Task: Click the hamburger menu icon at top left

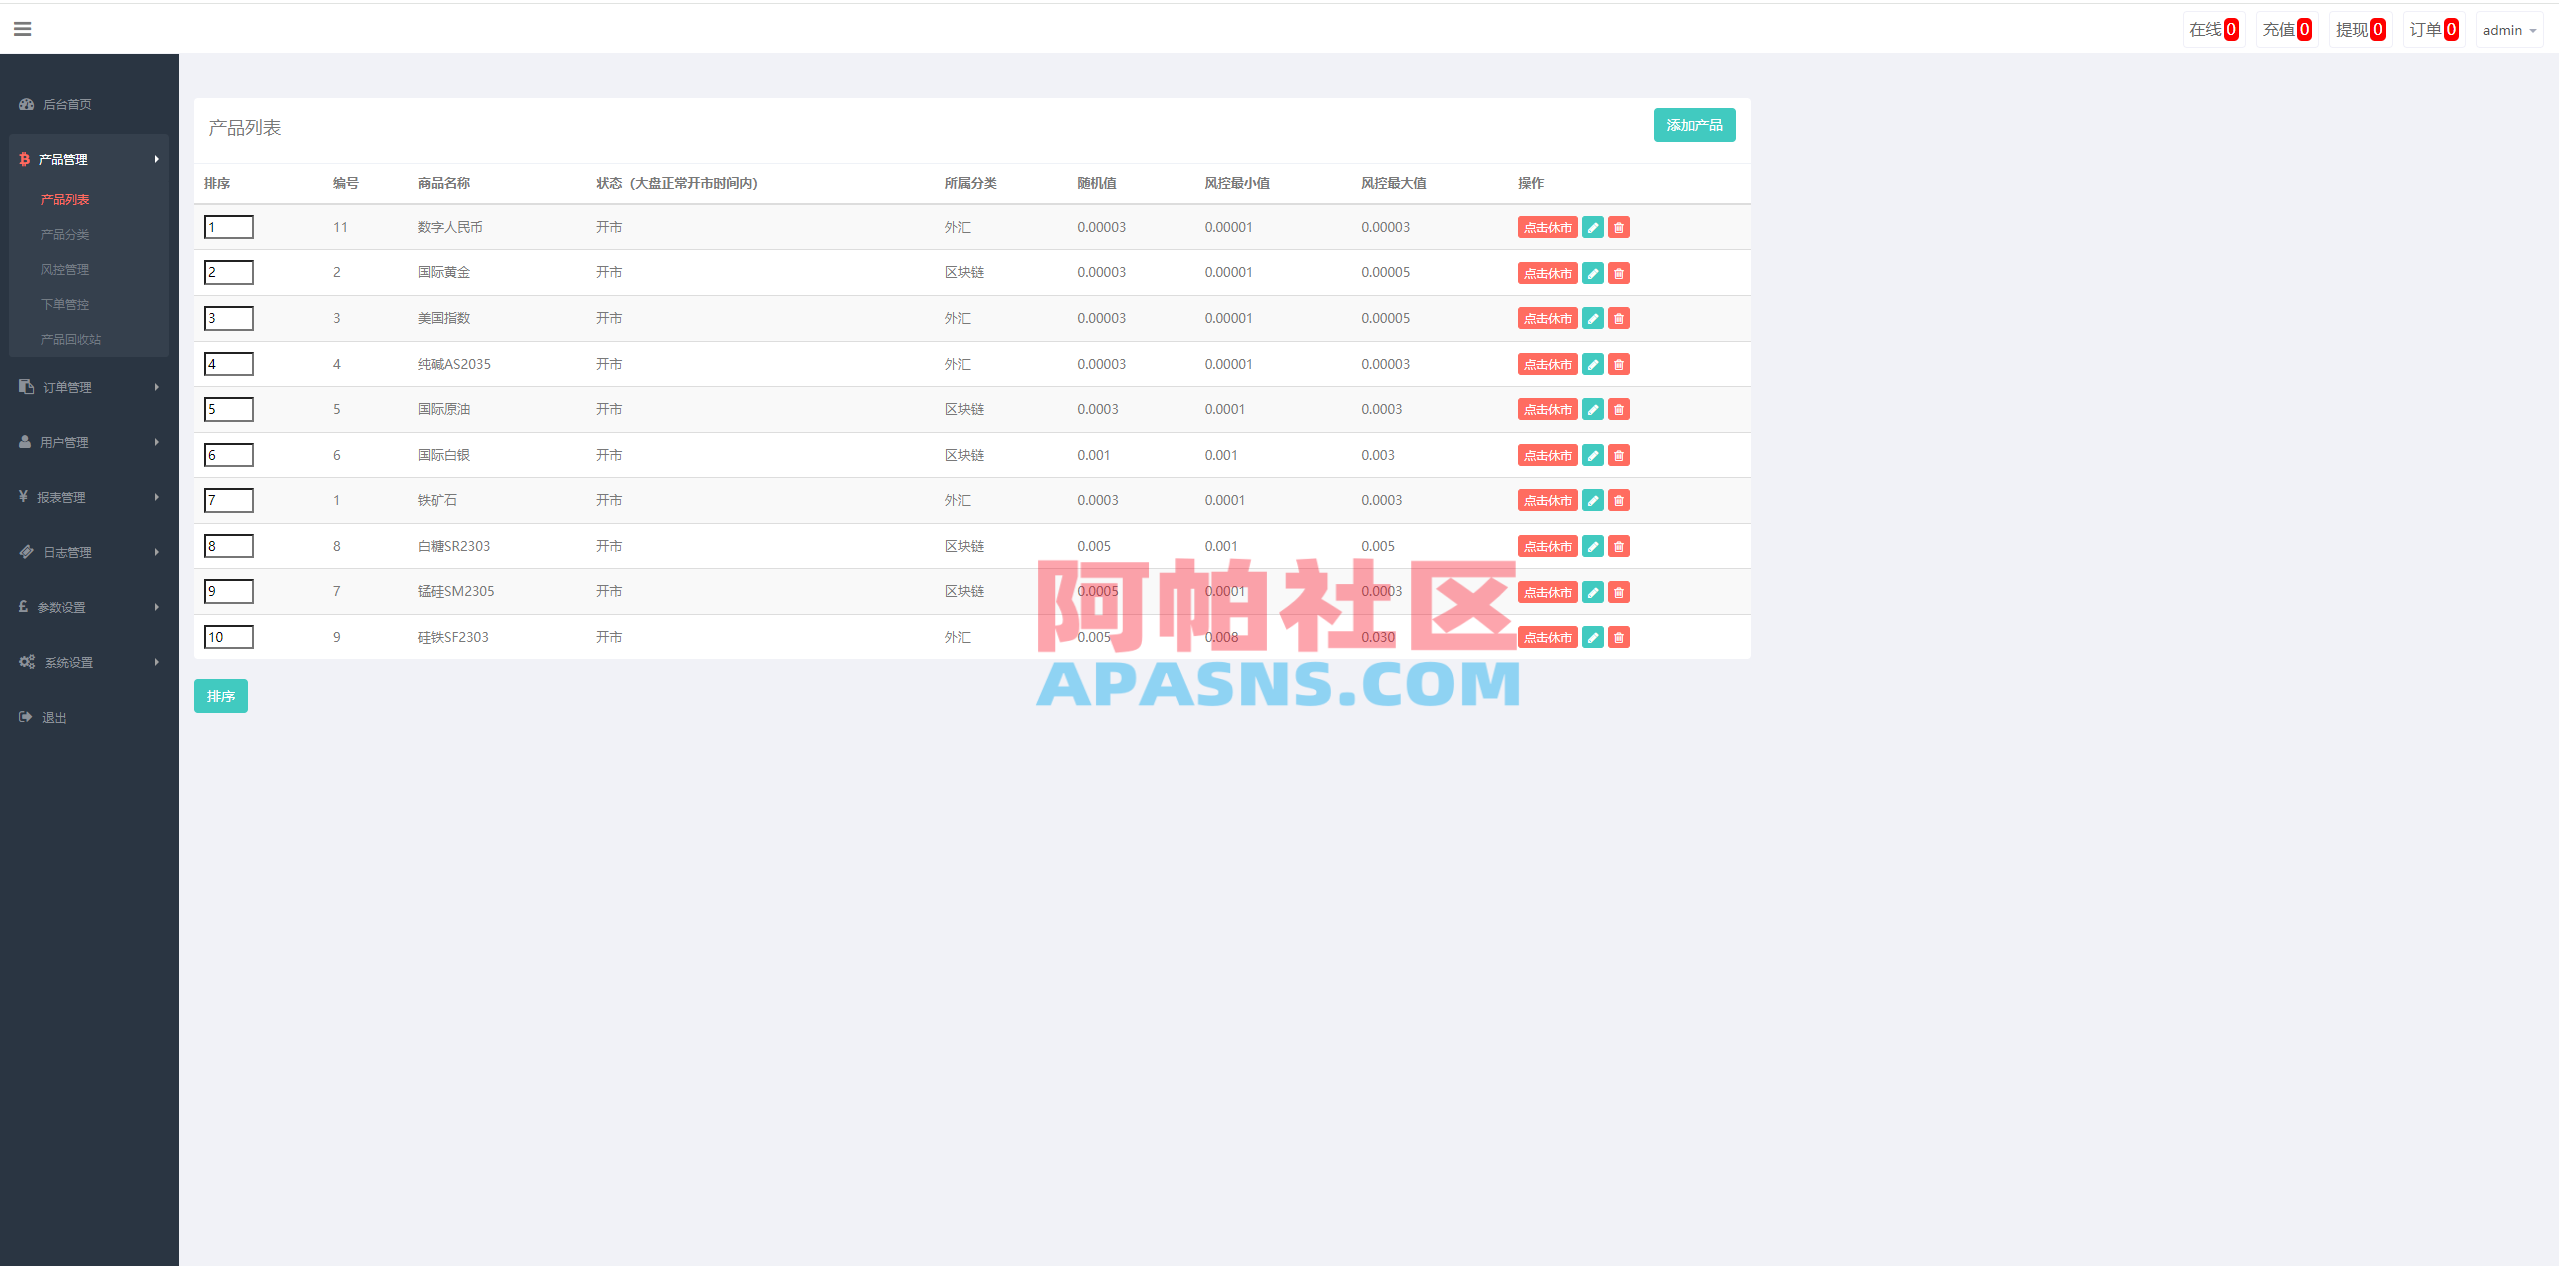Action: [x=22, y=28]
